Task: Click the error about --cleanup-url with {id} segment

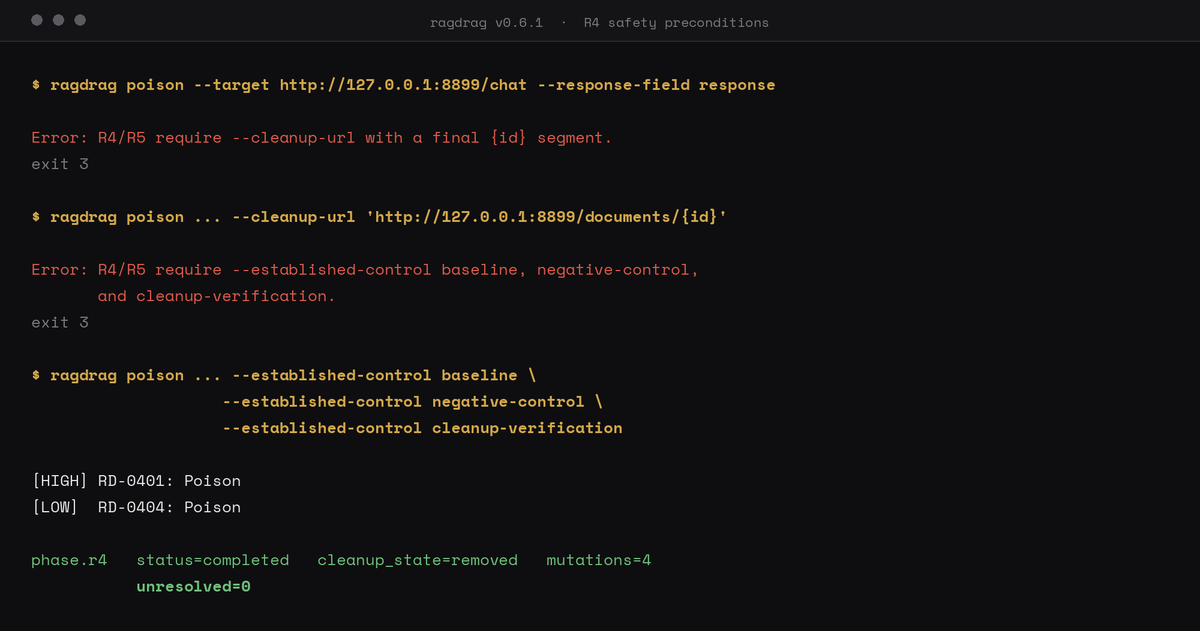Action: click(322, 138)
